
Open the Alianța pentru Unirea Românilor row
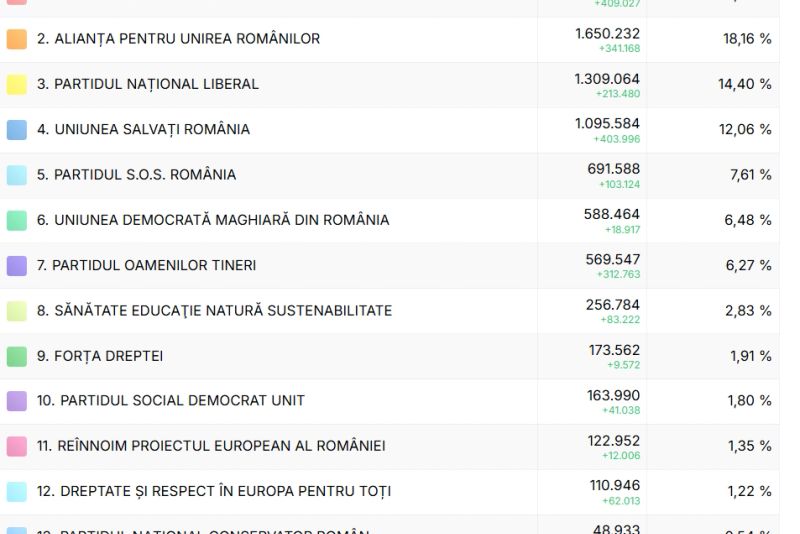tap(179, 39)
